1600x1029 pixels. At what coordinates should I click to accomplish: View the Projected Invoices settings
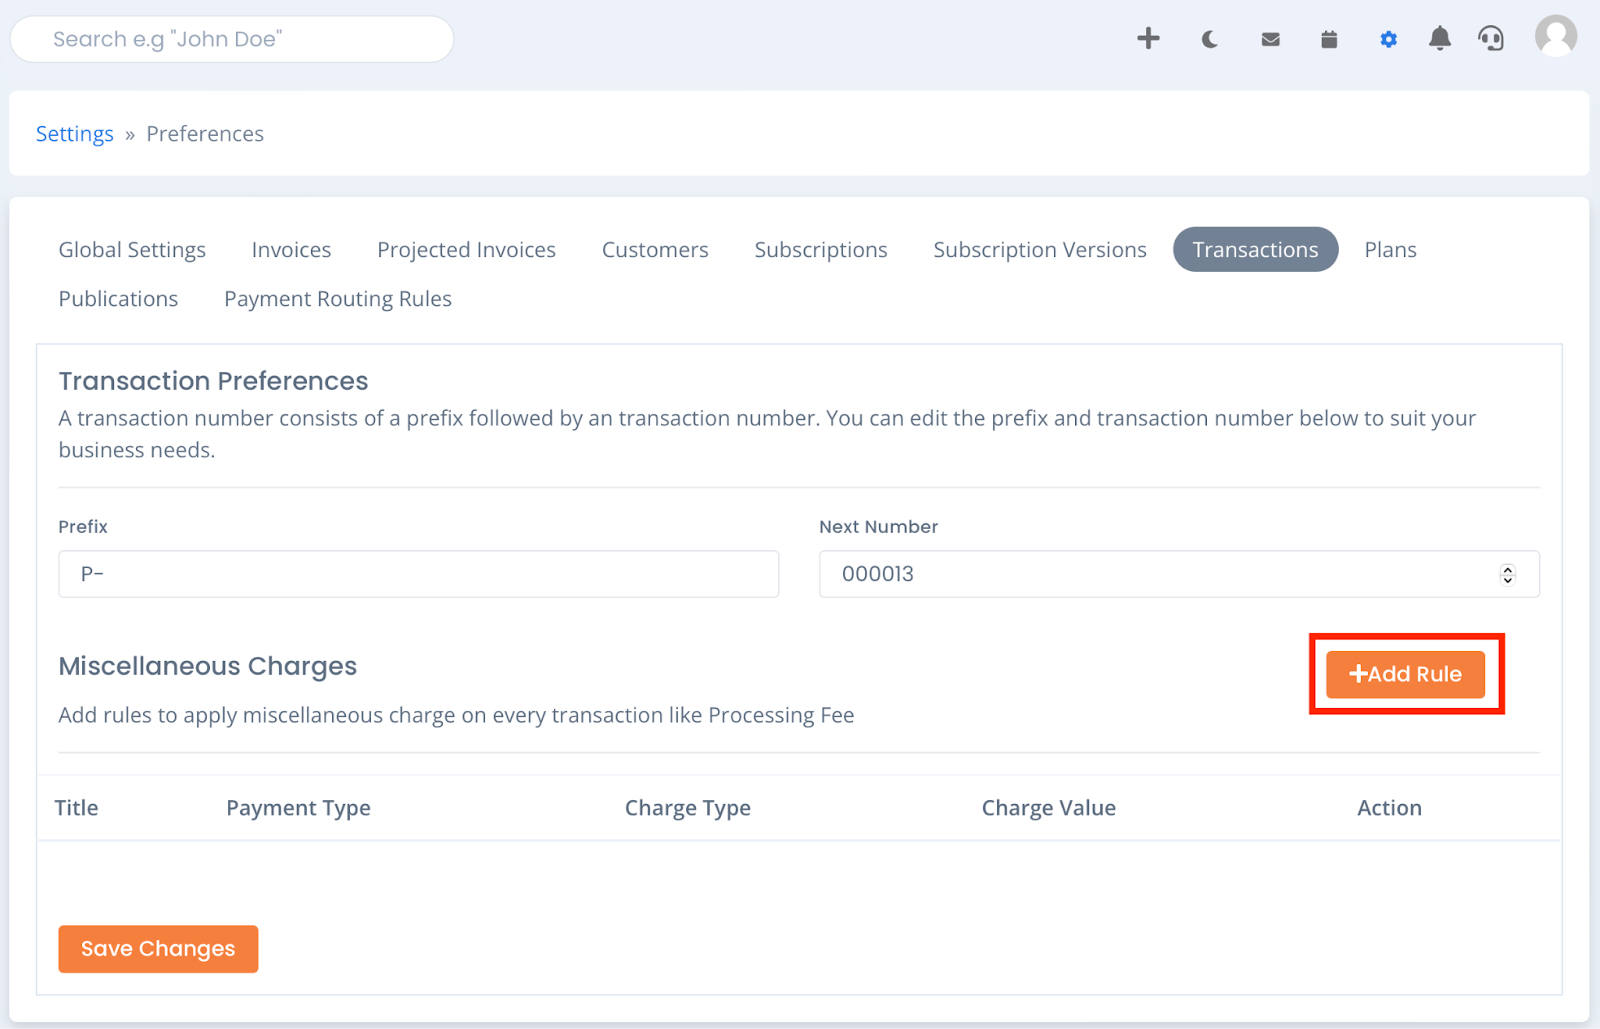click(466, 249)
